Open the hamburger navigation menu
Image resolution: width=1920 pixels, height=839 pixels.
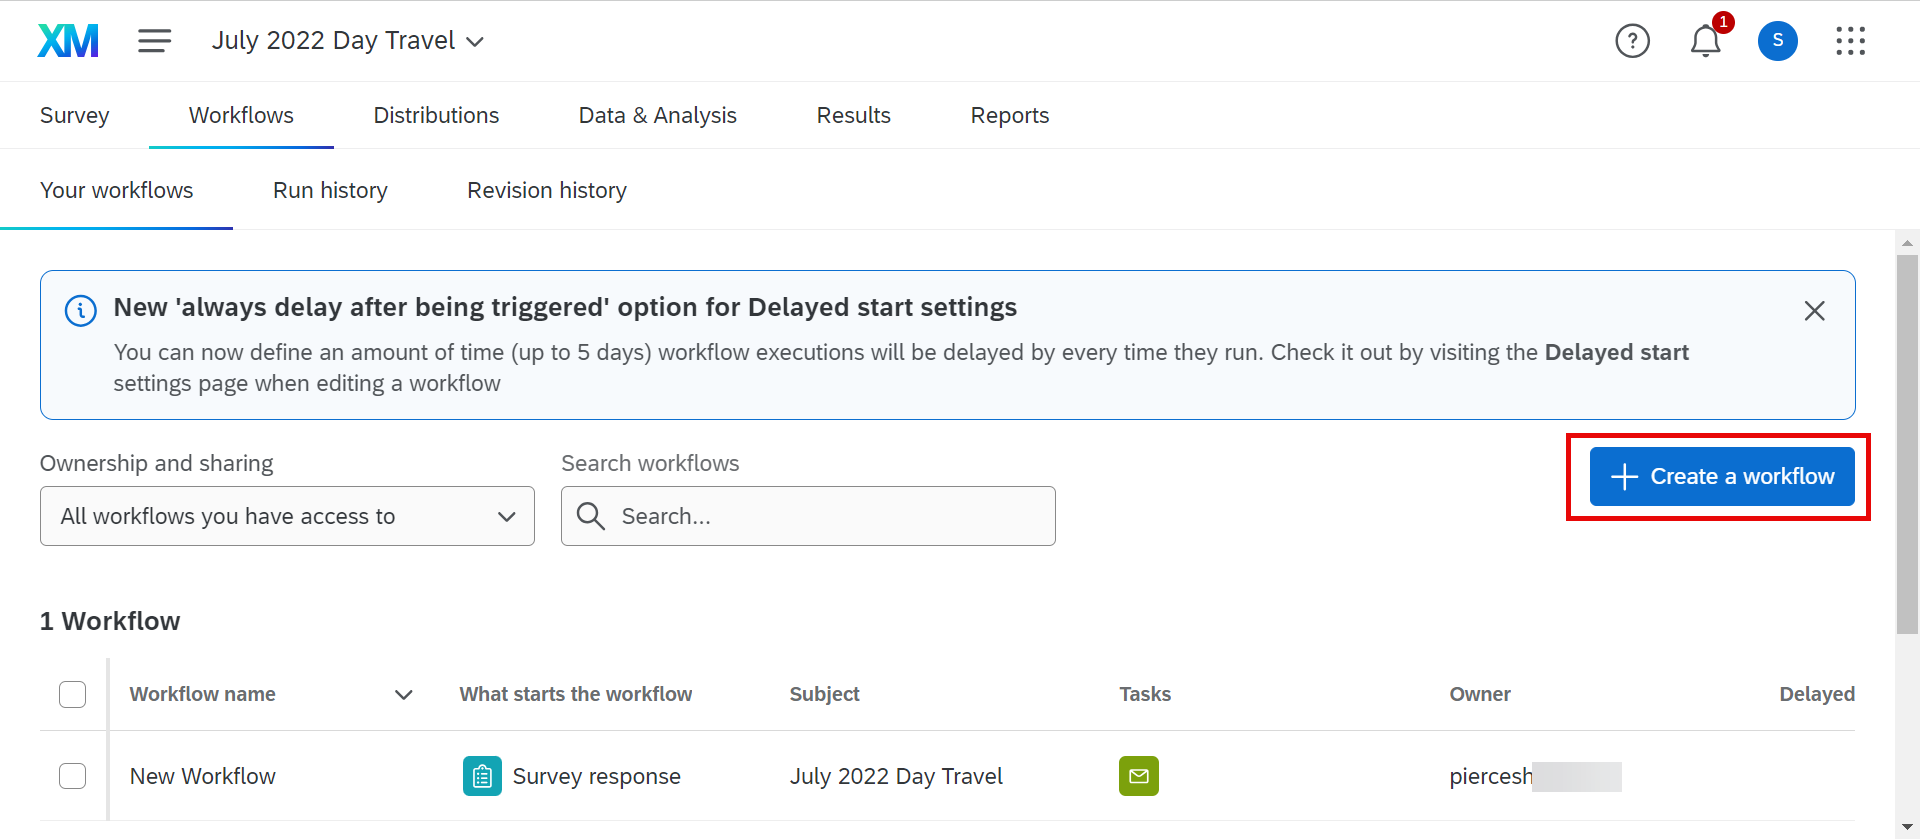(154, 41)
